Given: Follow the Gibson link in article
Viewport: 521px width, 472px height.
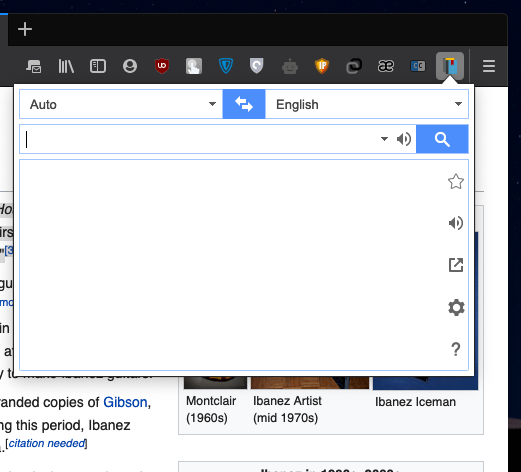Looking at the screenshot, I should pos(125,402).
